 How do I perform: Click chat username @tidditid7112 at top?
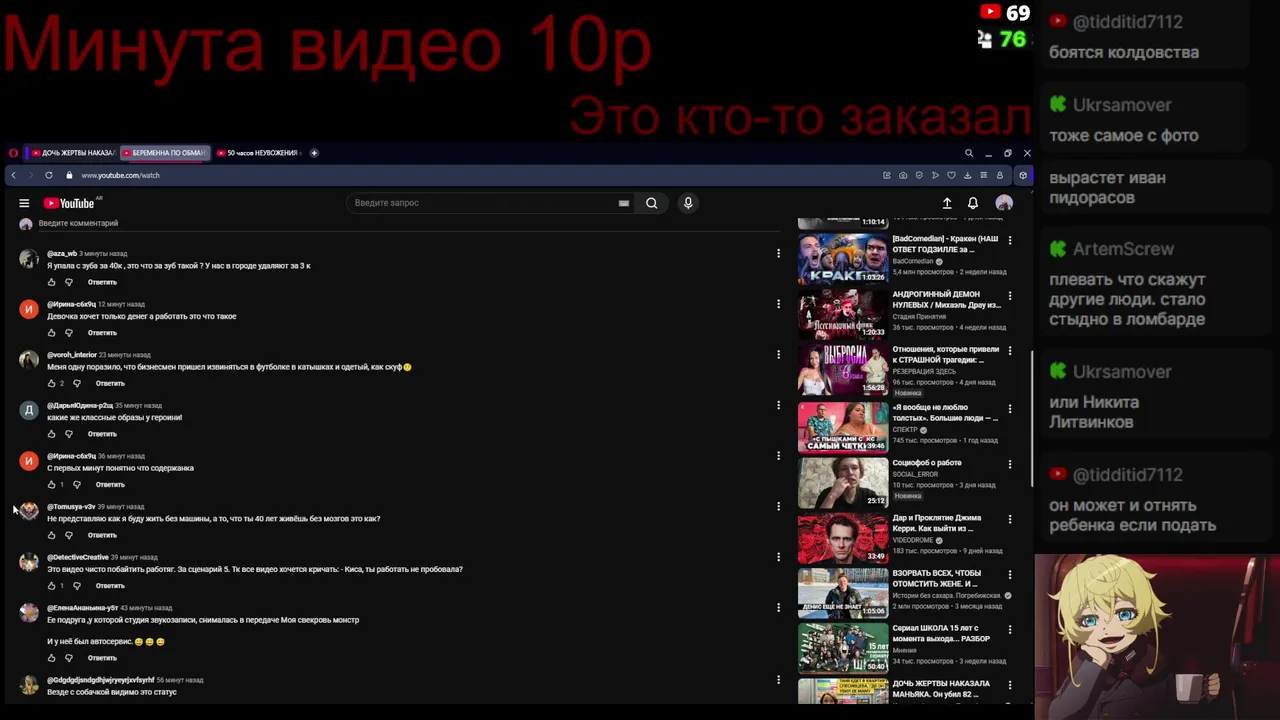[1127, 22]
